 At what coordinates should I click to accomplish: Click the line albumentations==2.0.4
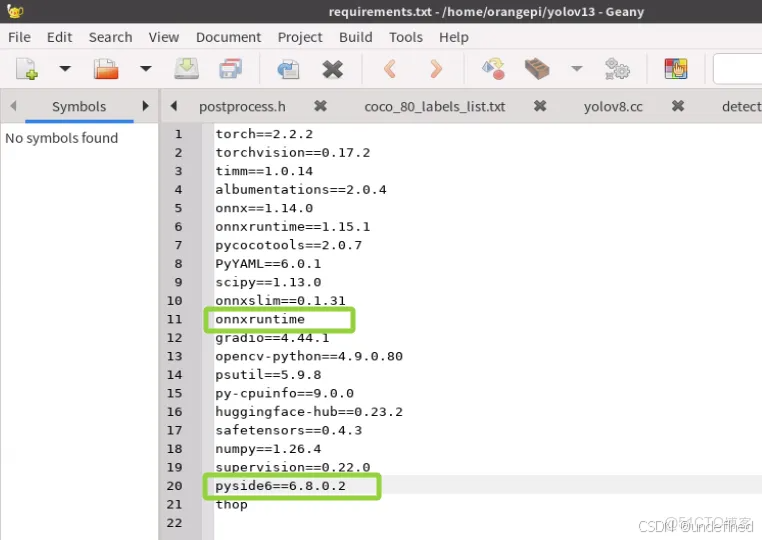point(301,189)
